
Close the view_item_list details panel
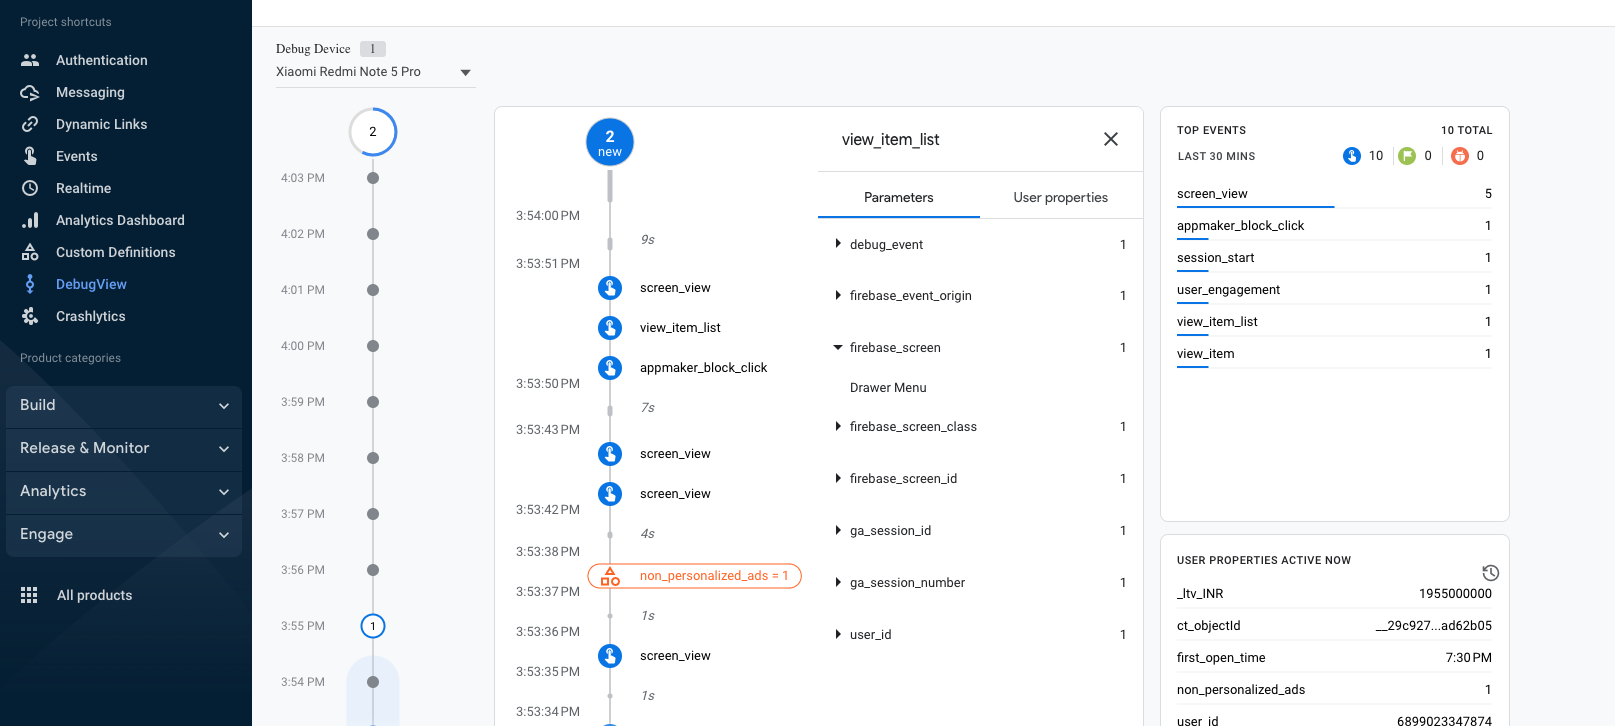[1110, 139]
